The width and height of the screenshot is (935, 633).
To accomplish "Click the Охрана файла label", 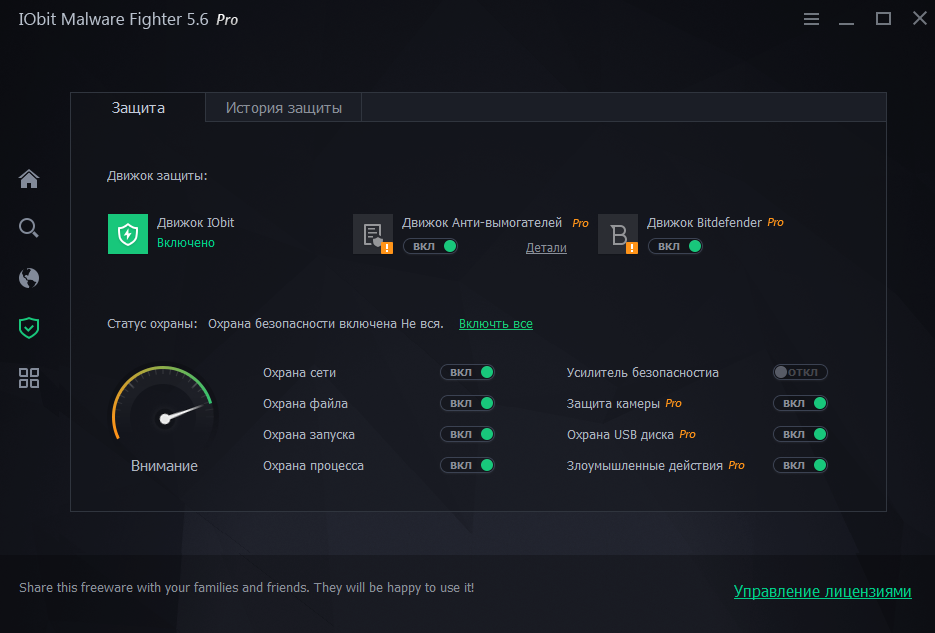I will coord(305,404).
